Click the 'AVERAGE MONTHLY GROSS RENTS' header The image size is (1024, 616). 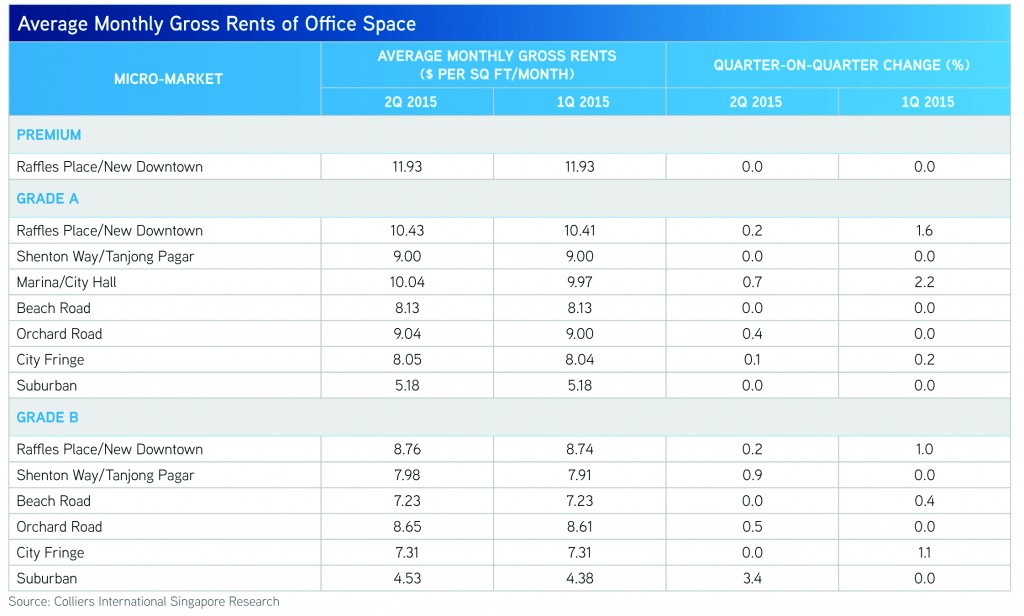pyautogui.click(x=497, y=56)
